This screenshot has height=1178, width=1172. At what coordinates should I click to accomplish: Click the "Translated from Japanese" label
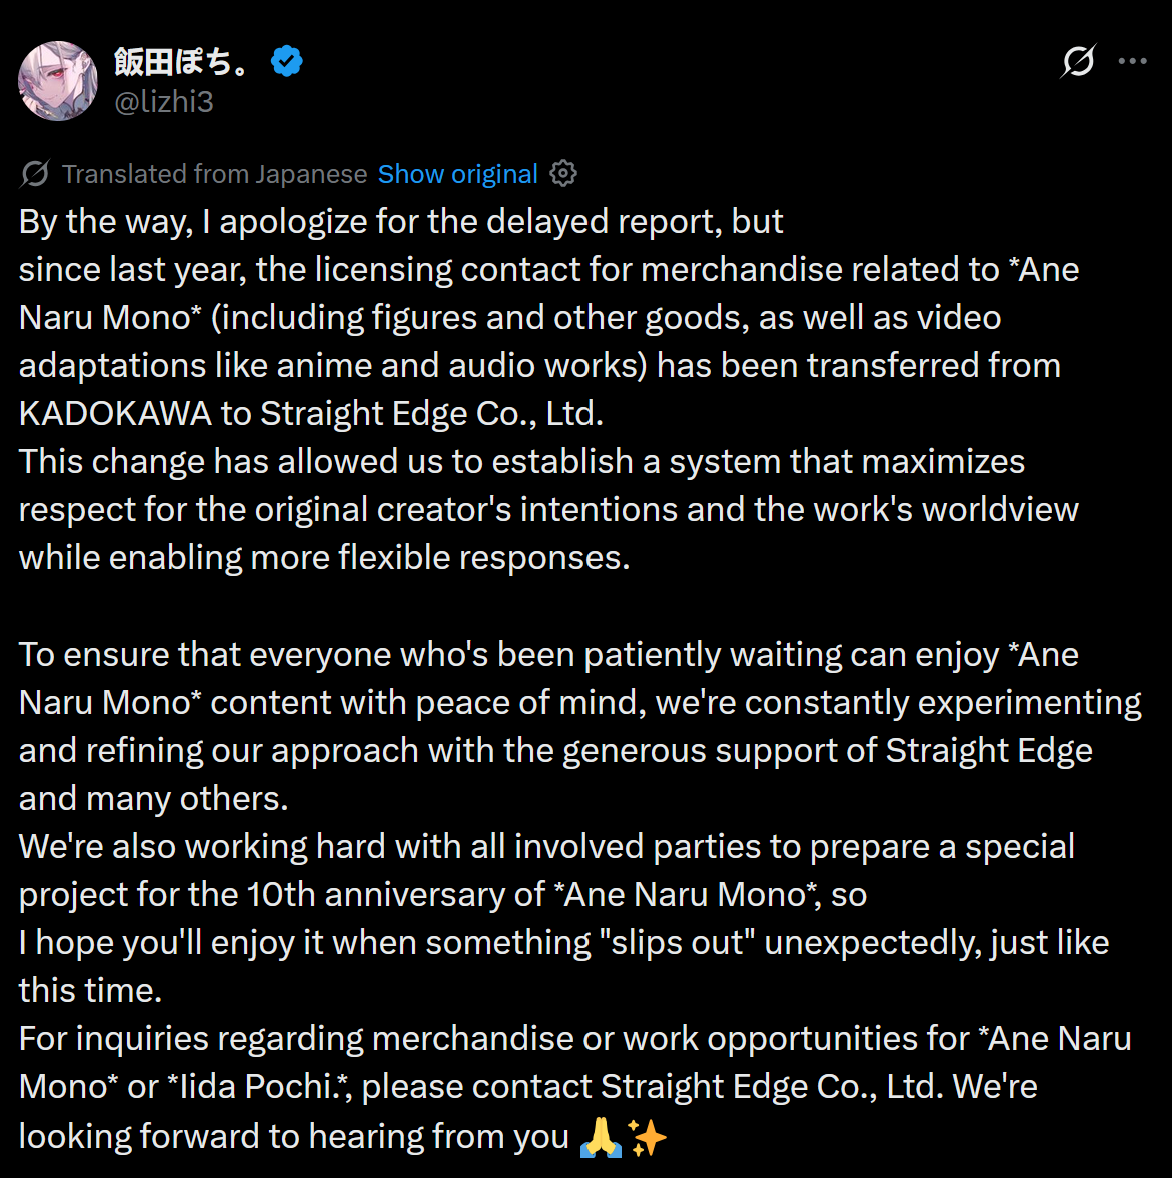click(214, 174)
